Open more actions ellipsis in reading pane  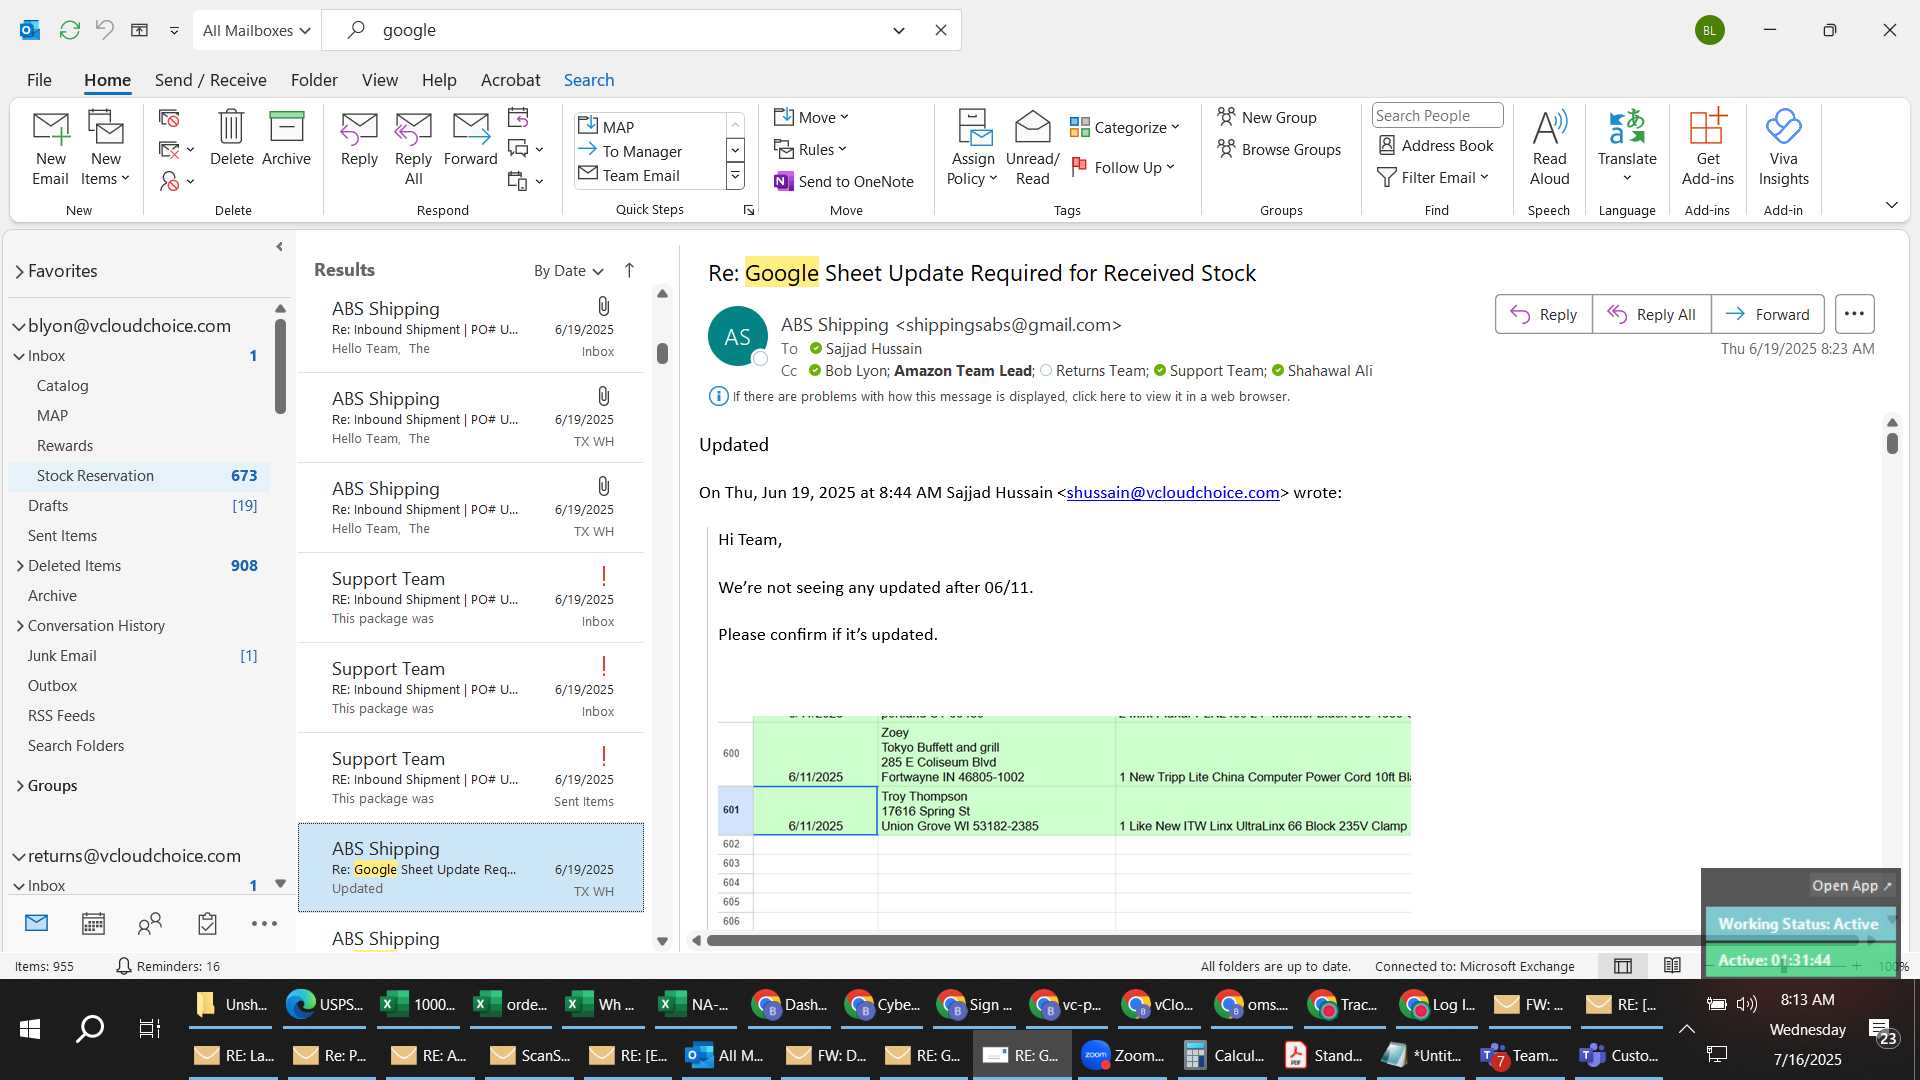(1854, 314)
